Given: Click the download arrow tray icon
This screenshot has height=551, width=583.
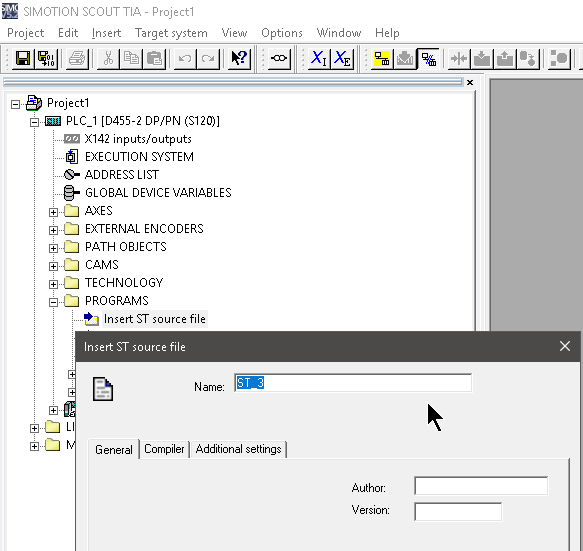Looking at the screenshot, I should tap(482, 58).
